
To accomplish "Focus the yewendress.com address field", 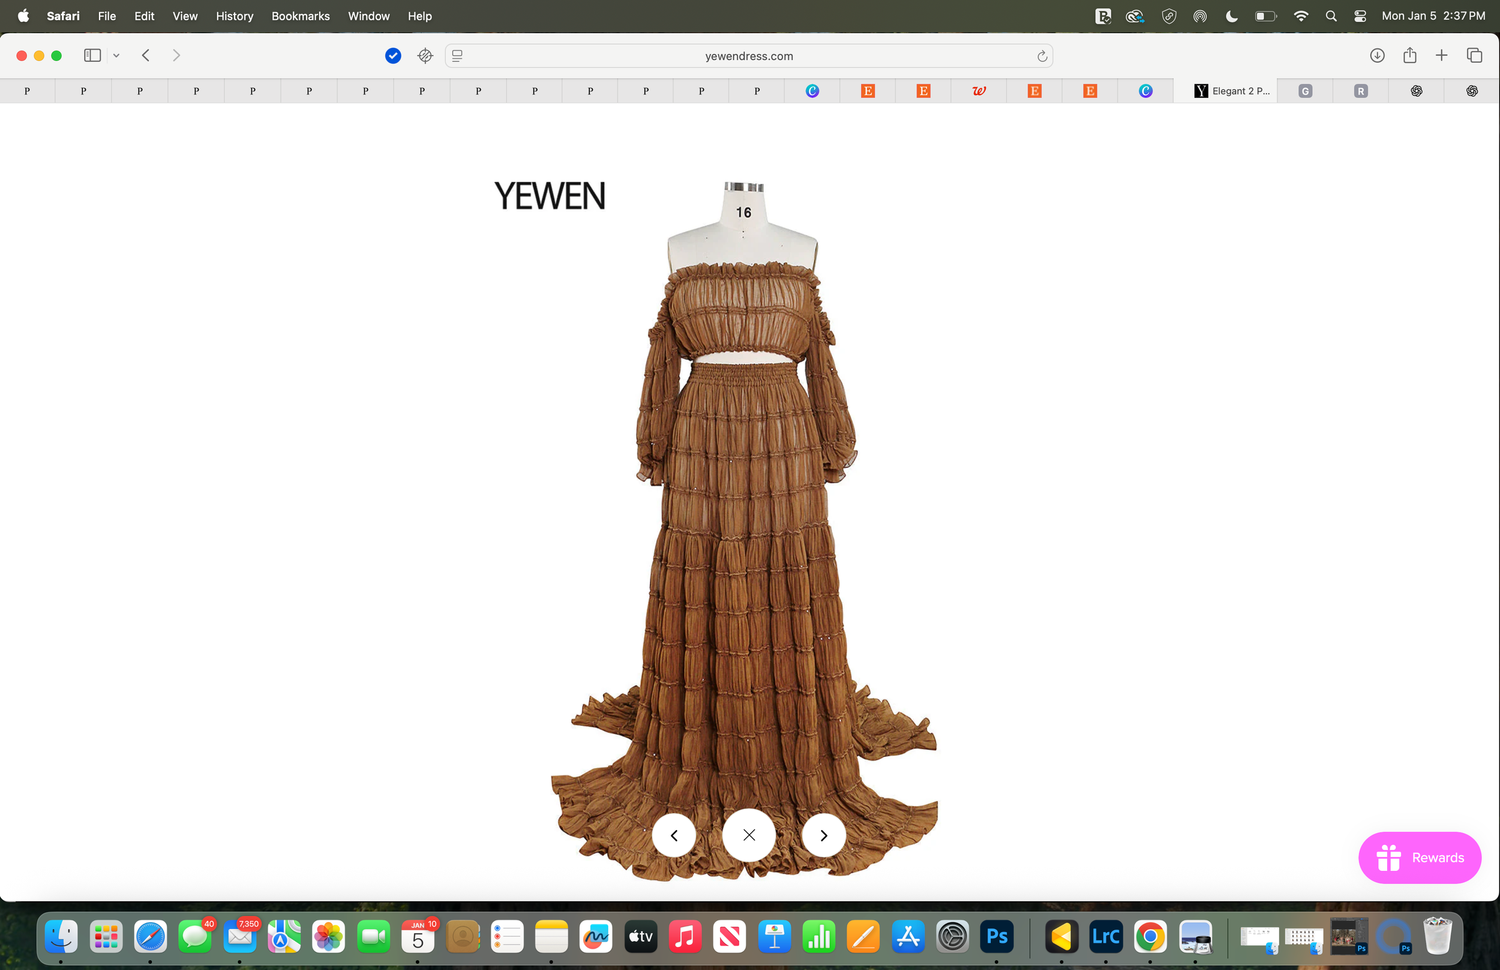I will tap(749, 56).
